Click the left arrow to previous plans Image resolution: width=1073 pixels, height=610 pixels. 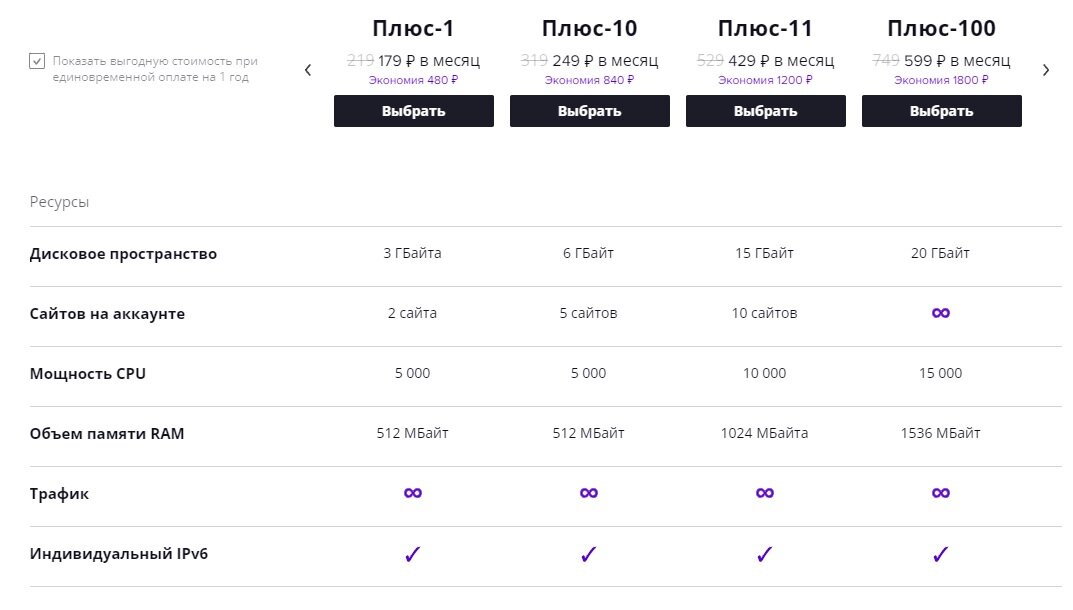click(x=308, y=70)
